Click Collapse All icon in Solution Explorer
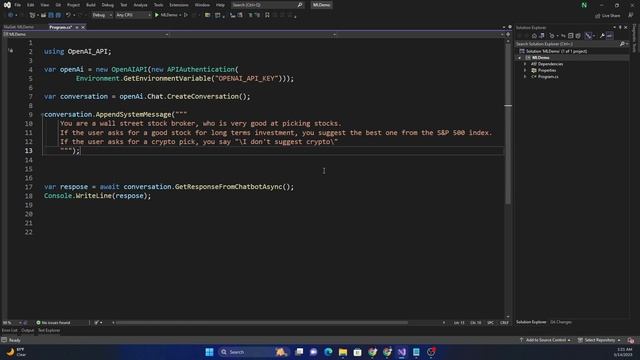 pos(571,36)
